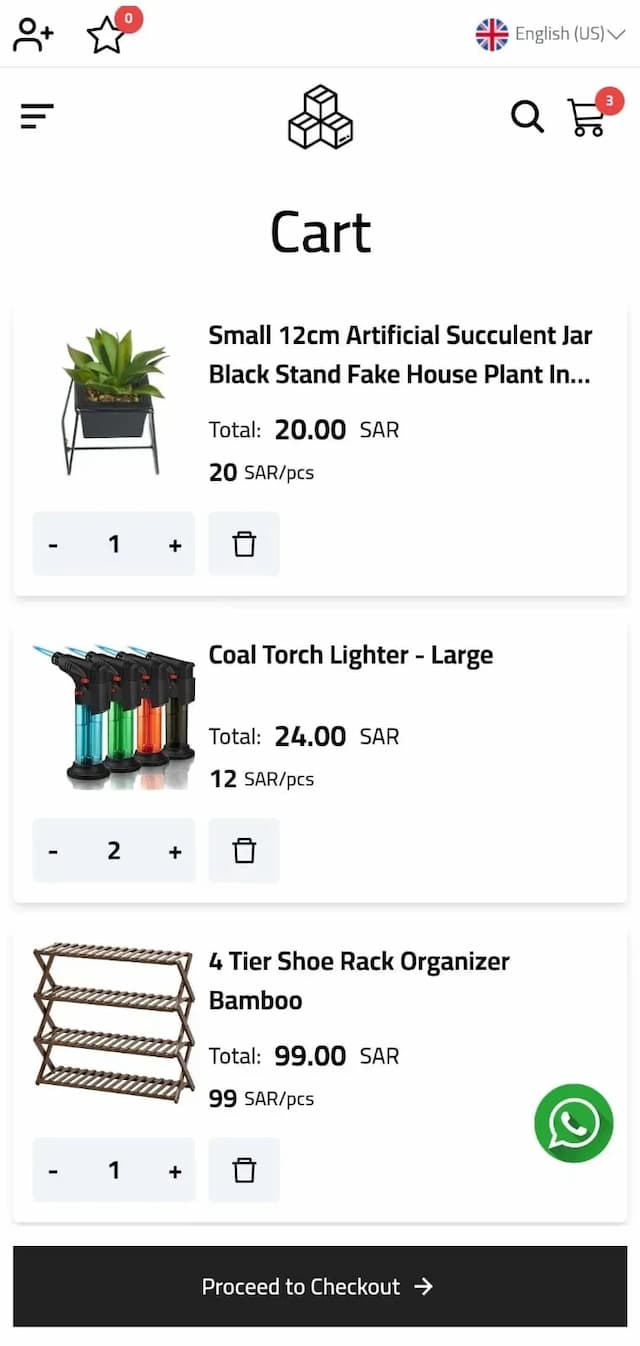The width and height of the screenshot is (640, 1346).
Task: Decrease Artificial Succulent quantity
Action: click(x=53, y=545)
